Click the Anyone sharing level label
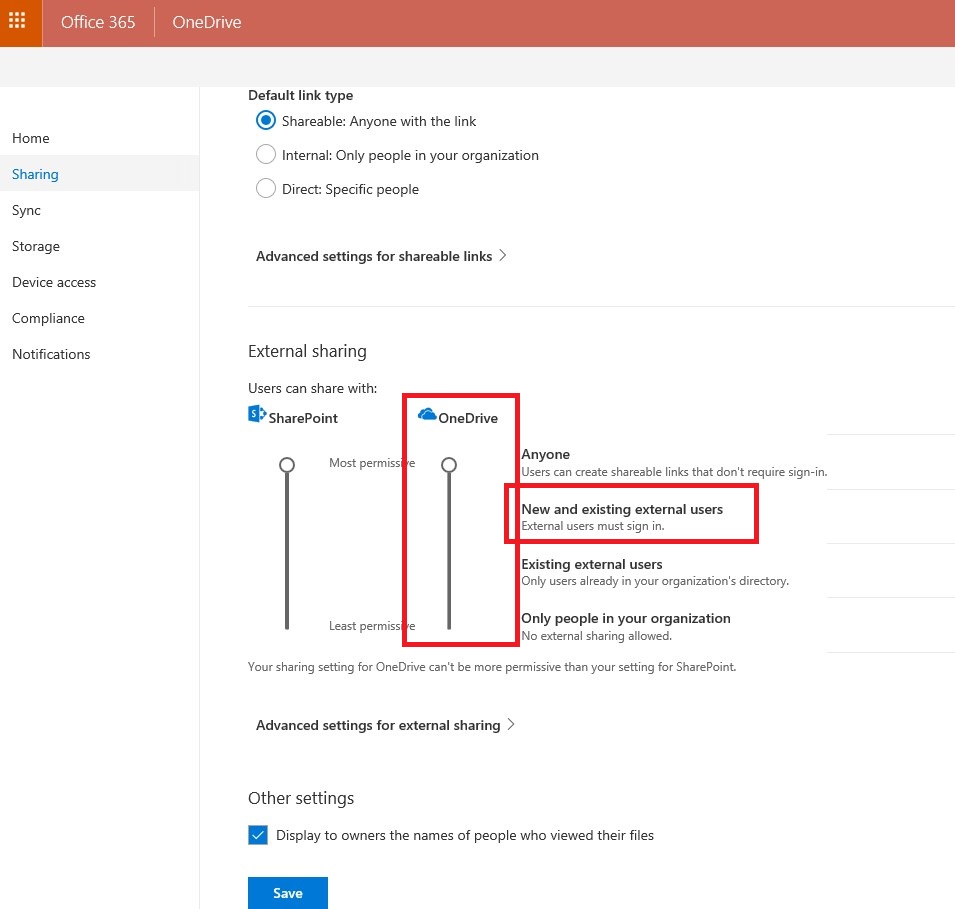The height and width of the screenshot is (909, 955). click(x=546, y=454)
